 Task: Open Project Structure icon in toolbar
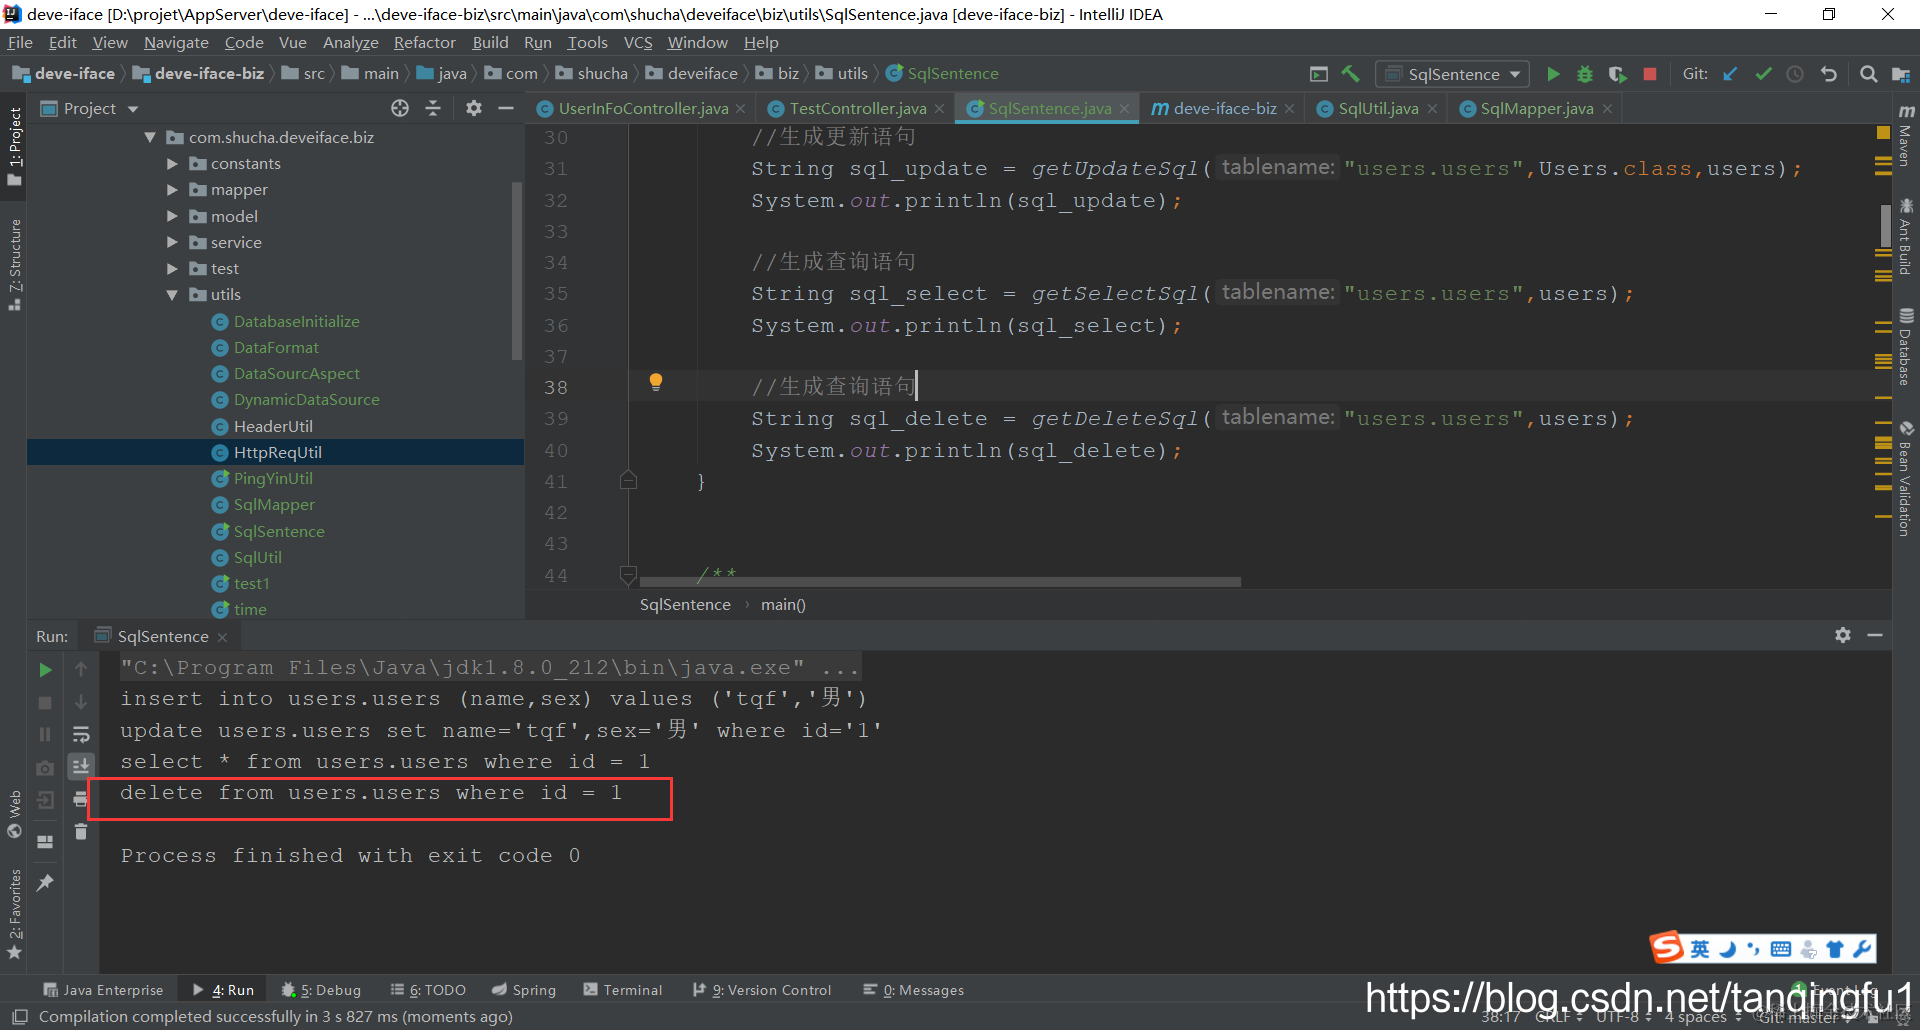(x=1901, y=74)
